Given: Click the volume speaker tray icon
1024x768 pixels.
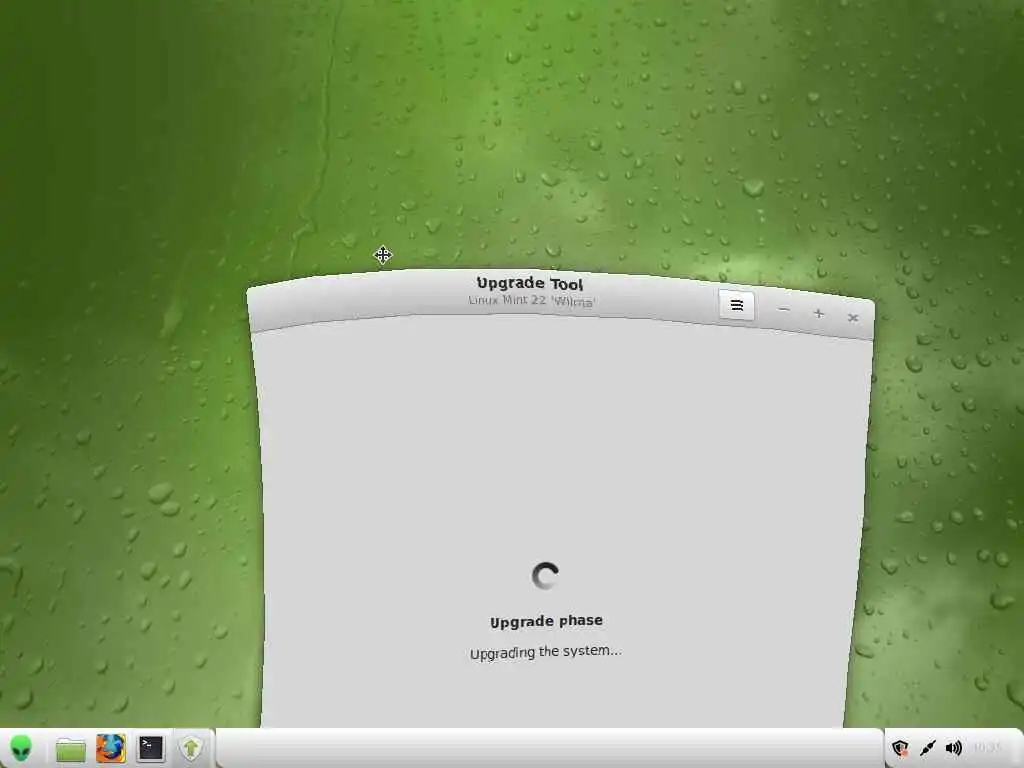Looking at the screenshot, I should pyautogui.click(x=953, y=748).
